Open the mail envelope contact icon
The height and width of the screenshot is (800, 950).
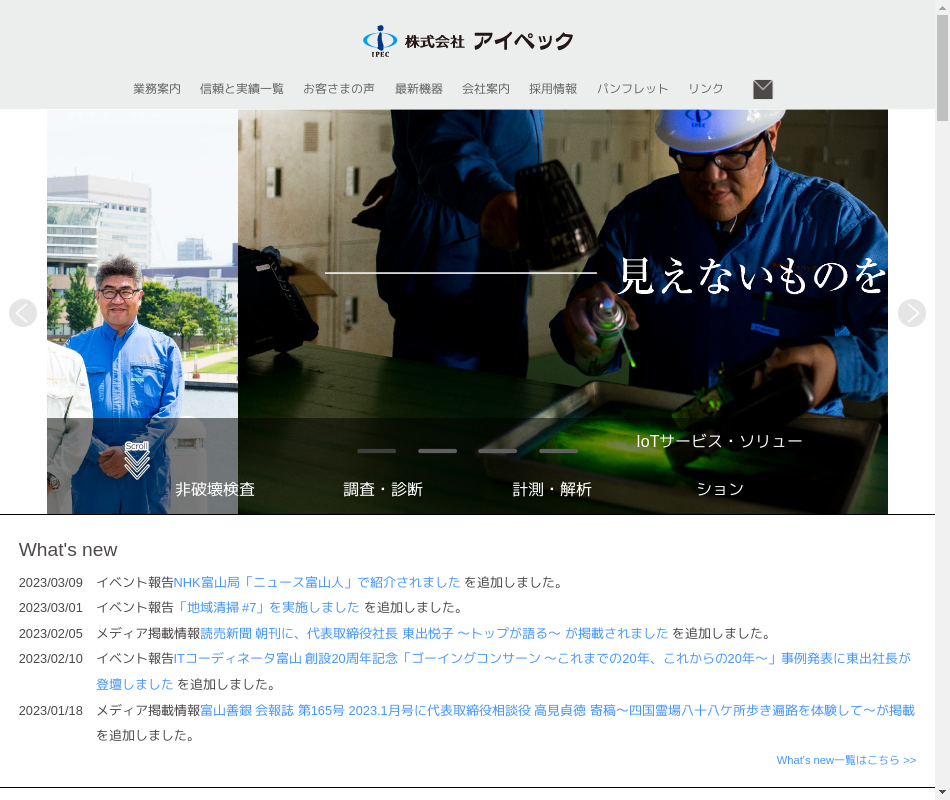click(763, 89)
